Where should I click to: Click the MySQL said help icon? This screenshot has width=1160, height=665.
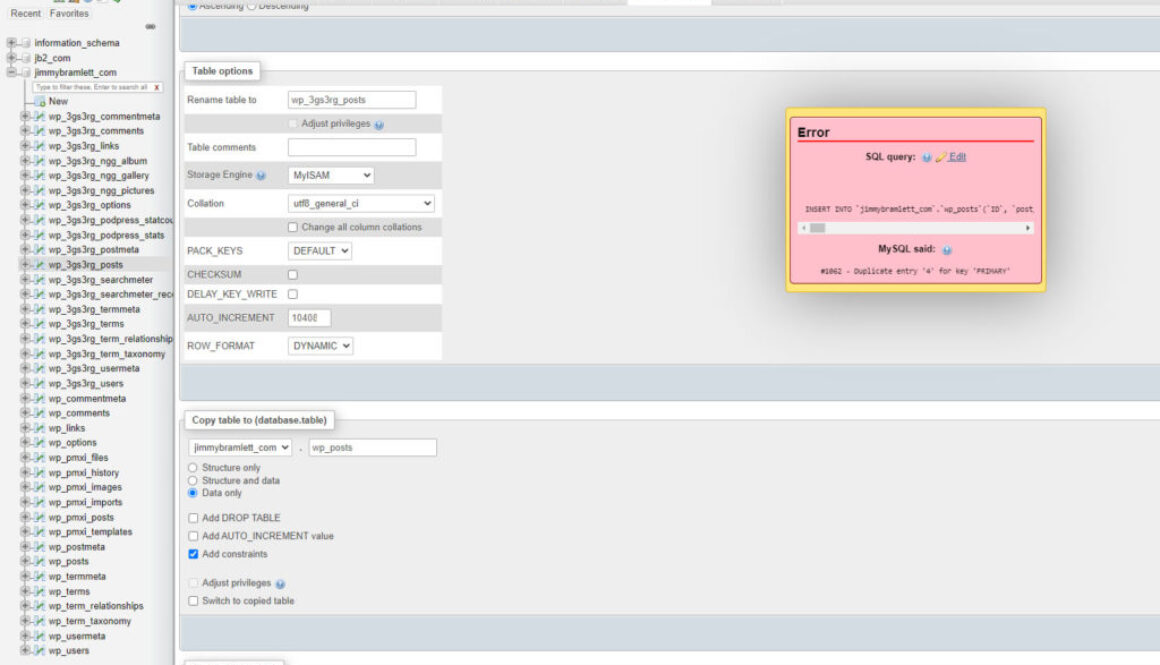947,250
